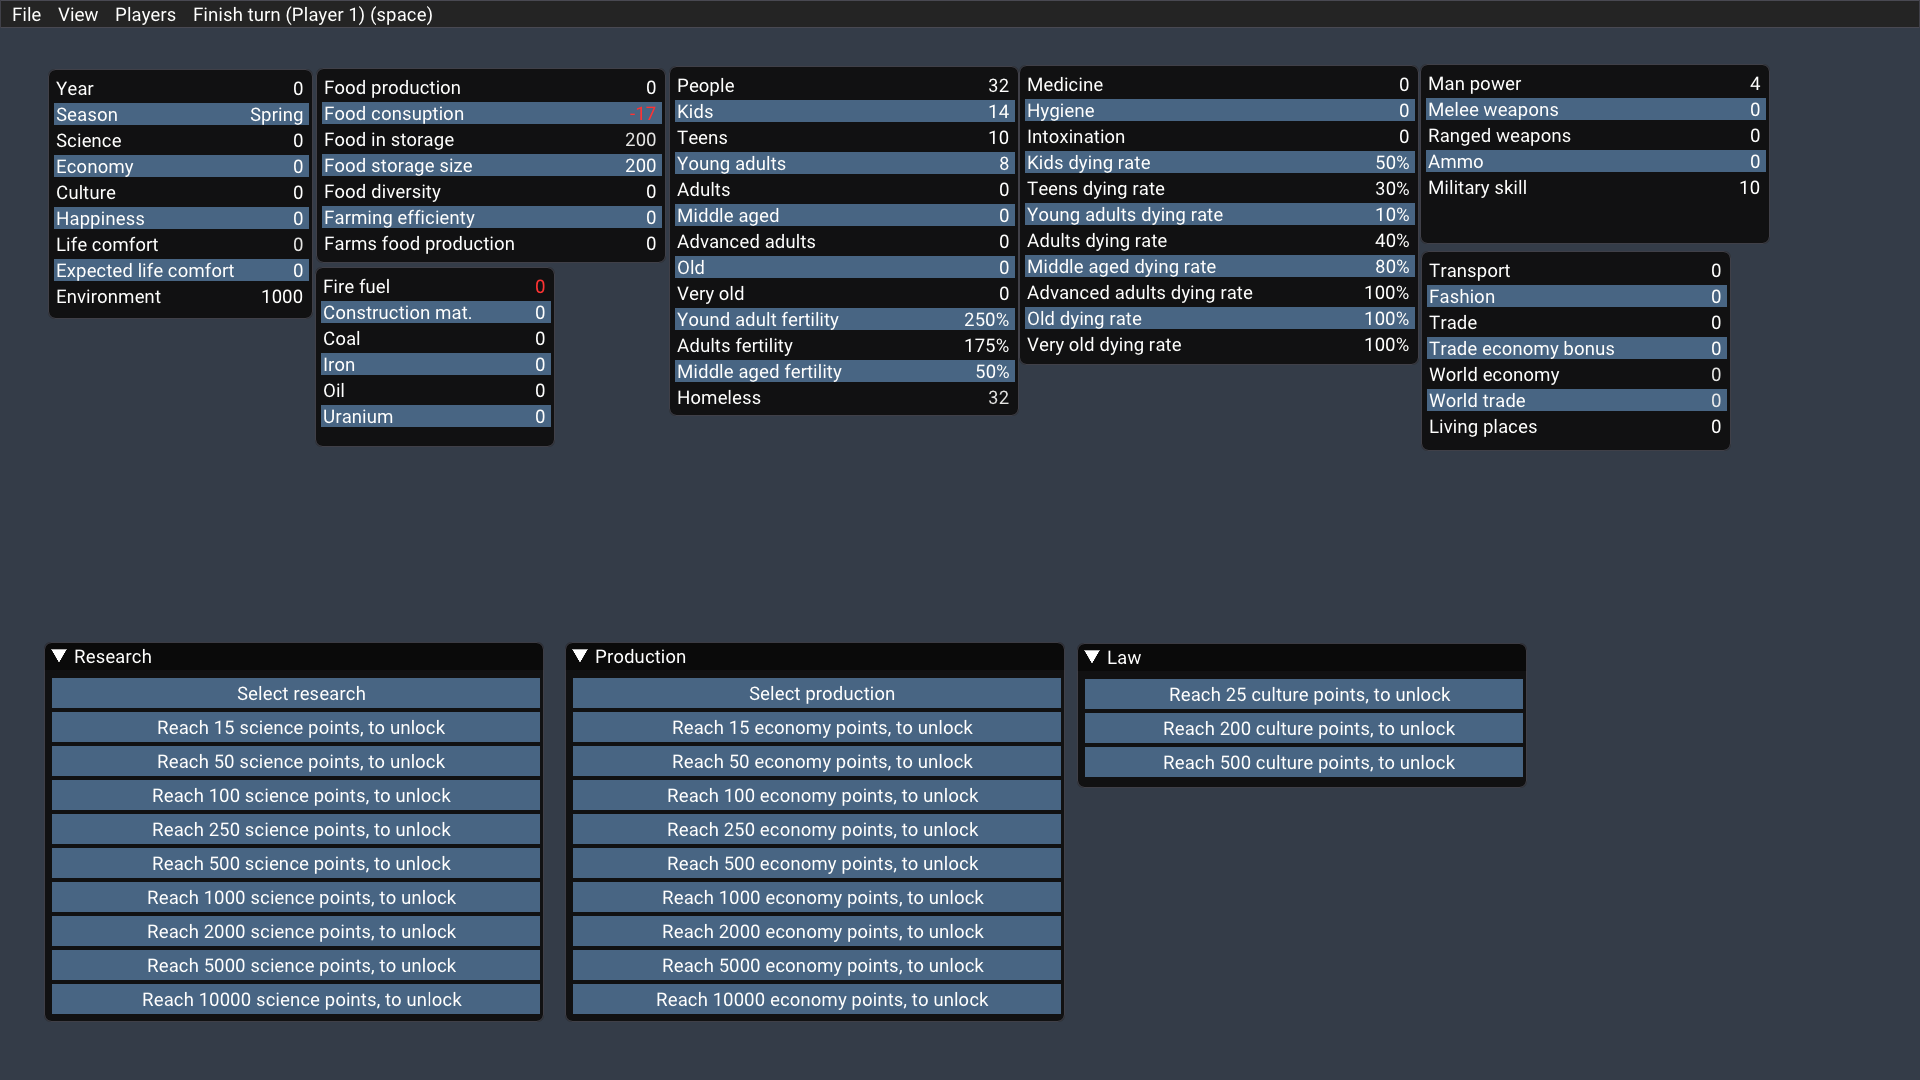Click the Food consuption stat row

click(x=490, y=113)
